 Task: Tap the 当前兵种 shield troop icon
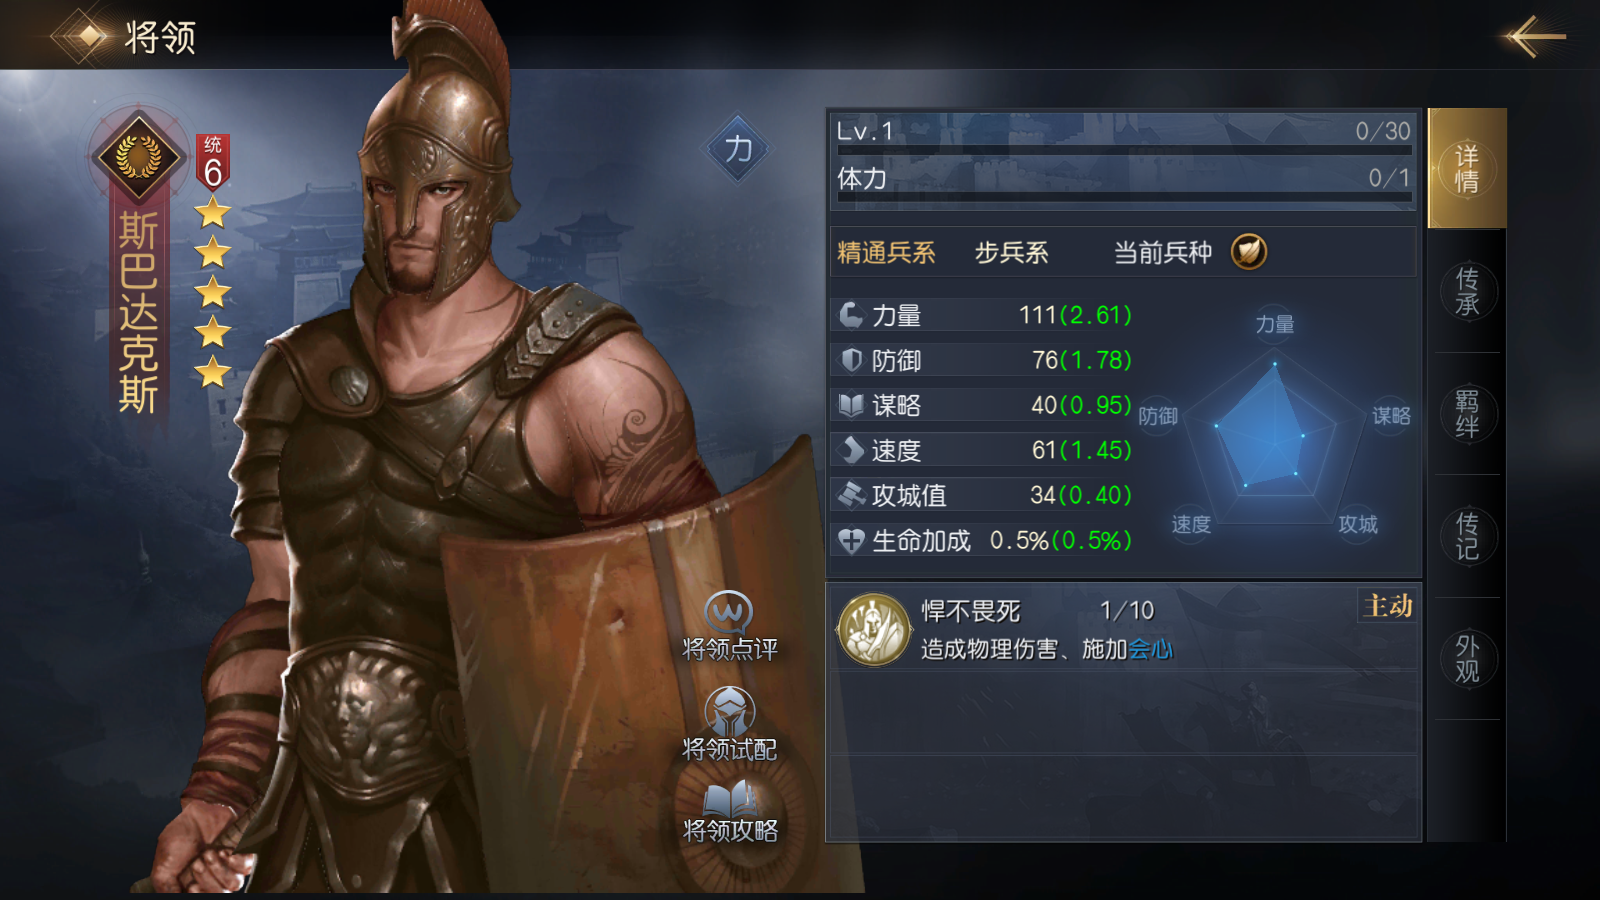tap(1248, 252)
